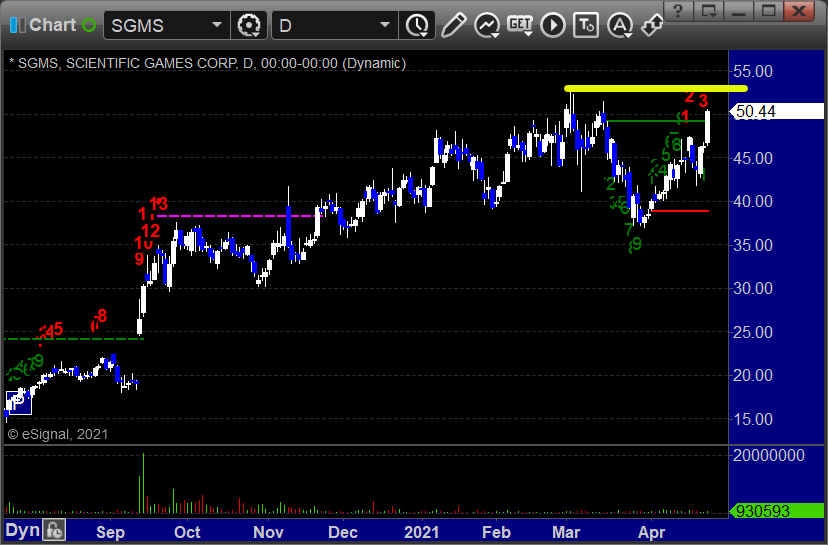Click the double-arrow icon after A
Image resolution: width=828 pixels, height=545 pixels.
click(652, 25)
